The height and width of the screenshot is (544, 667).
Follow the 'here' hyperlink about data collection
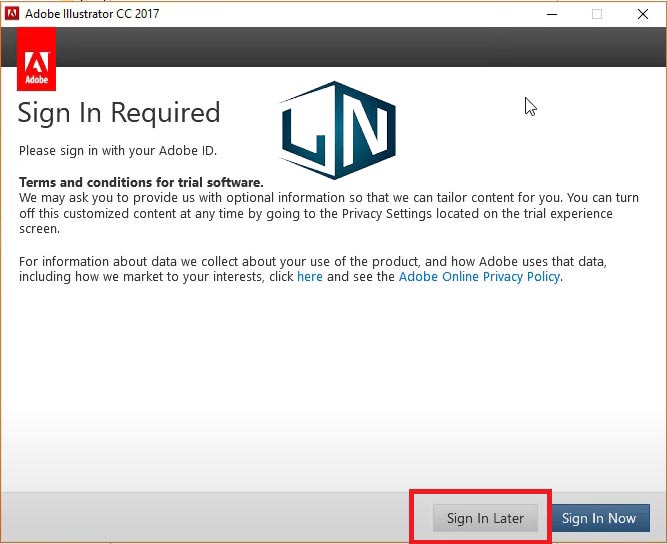point(309,277)
